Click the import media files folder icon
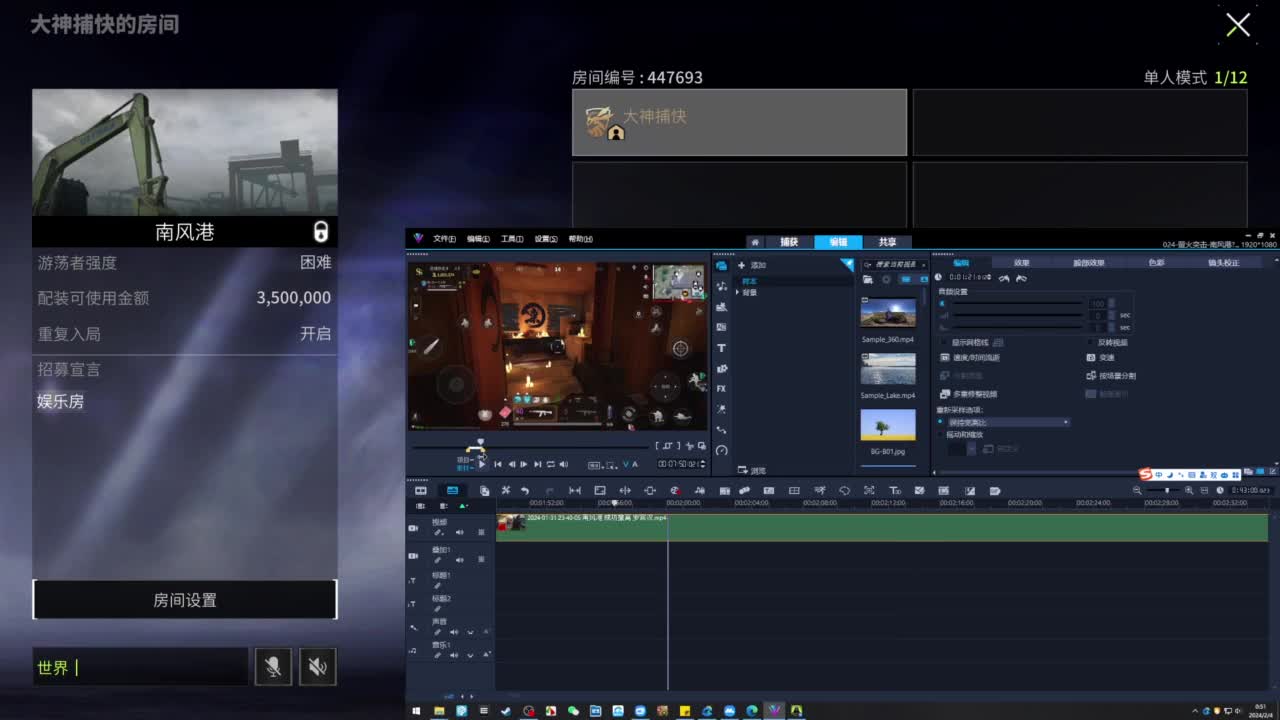The image size is (1280, 720). (x=868, y=279)
